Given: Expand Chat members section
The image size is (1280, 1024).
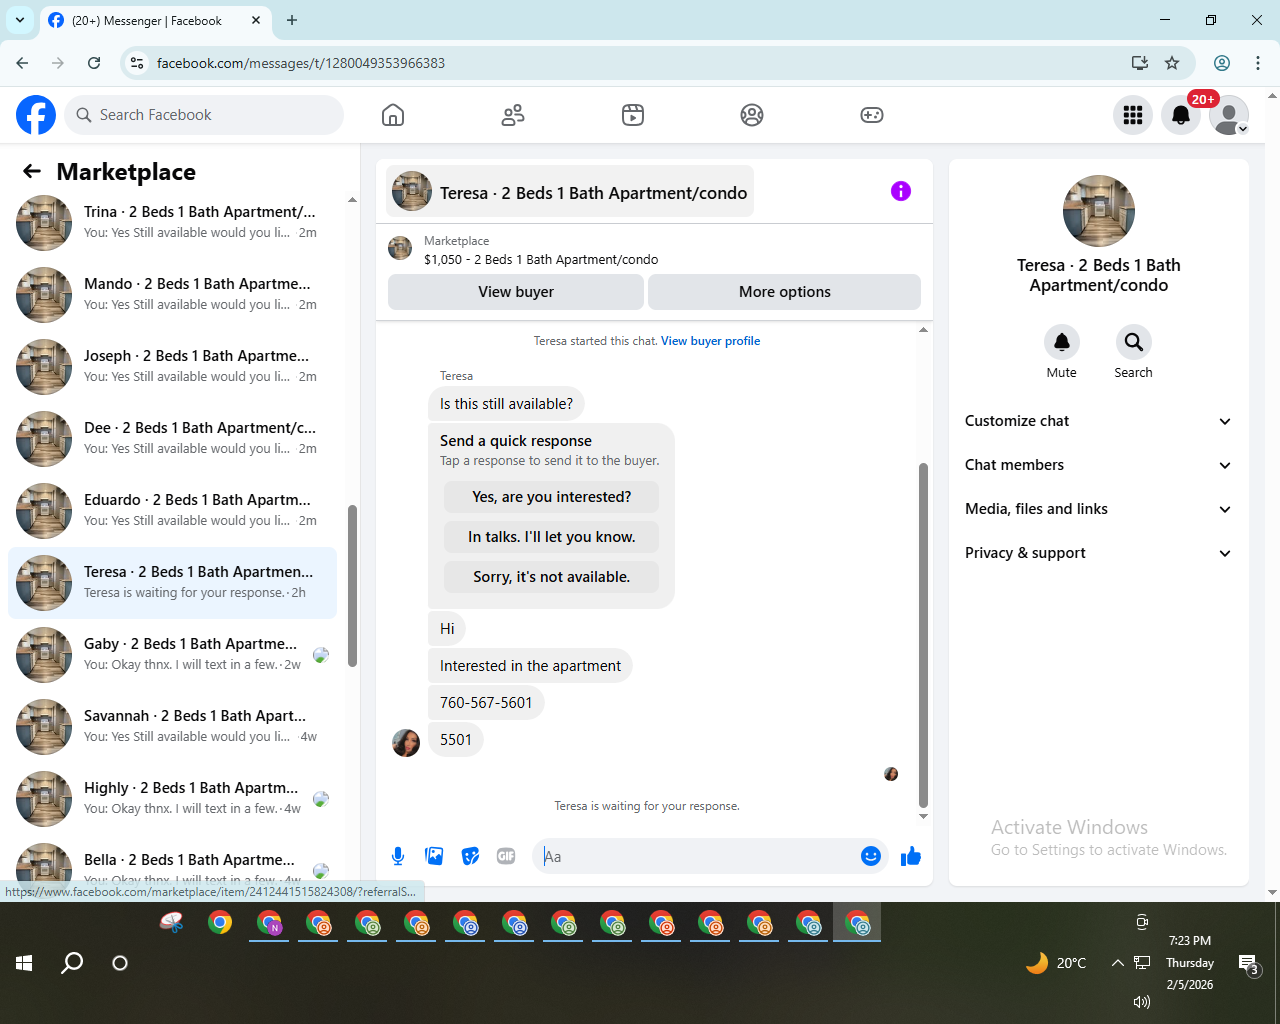Looking at the screenshot, I should 1098,465.
